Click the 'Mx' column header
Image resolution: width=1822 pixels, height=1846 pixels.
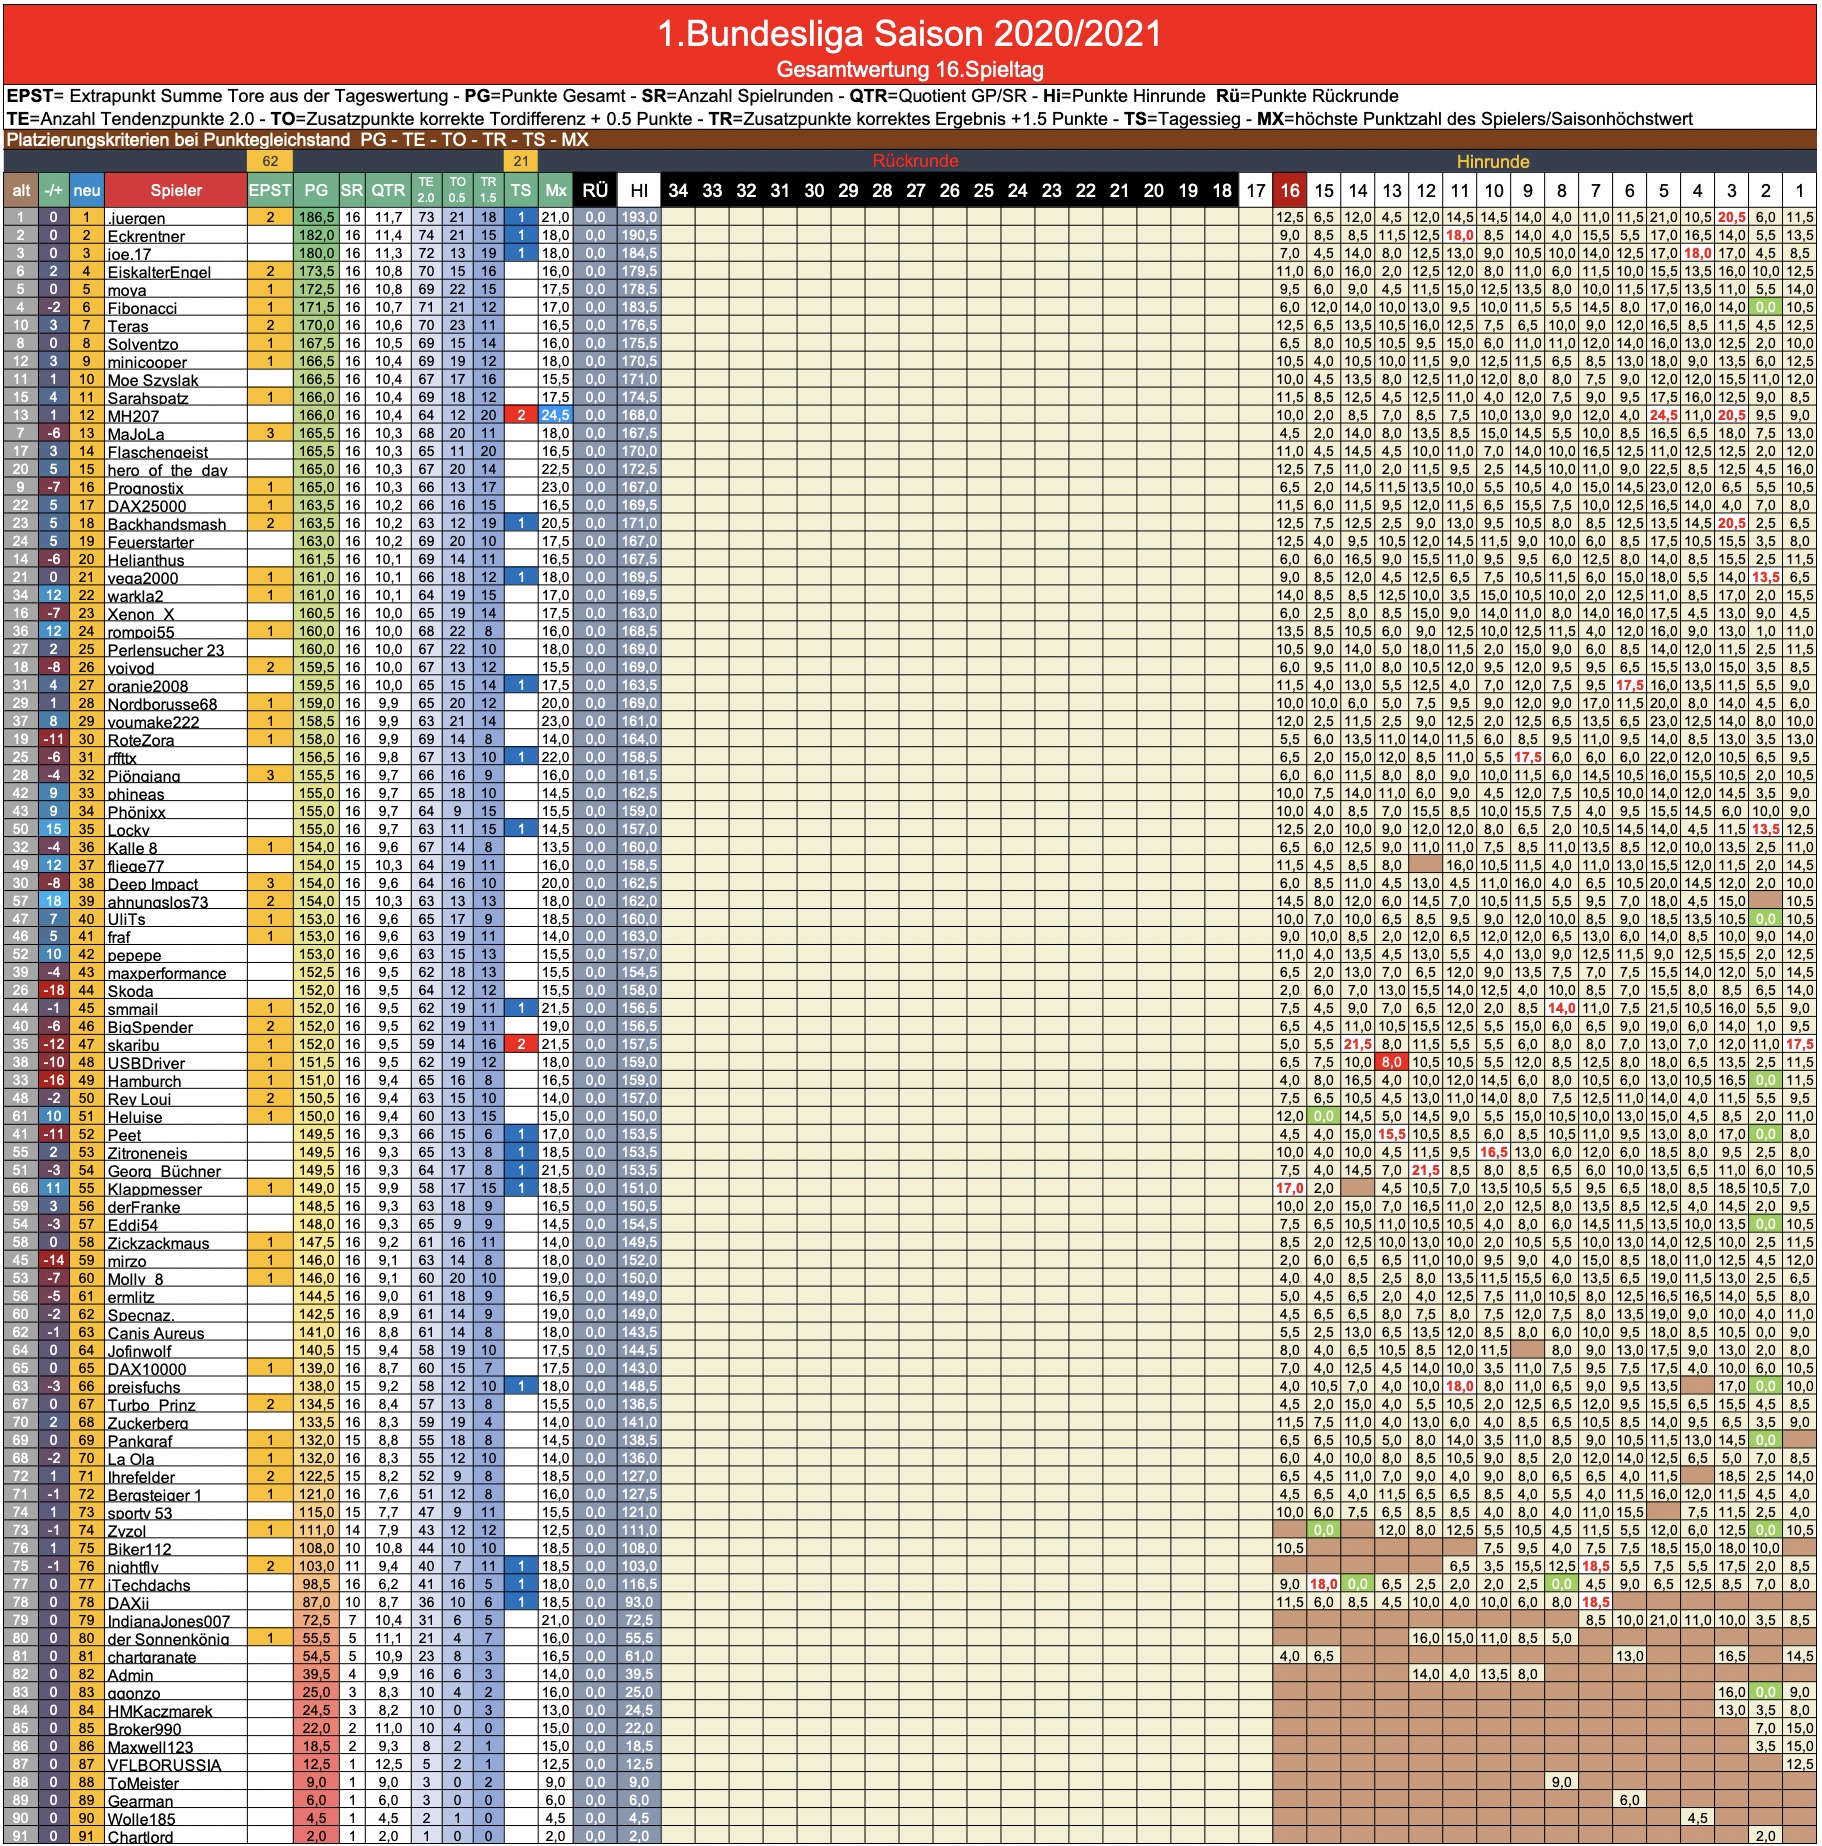556,190
